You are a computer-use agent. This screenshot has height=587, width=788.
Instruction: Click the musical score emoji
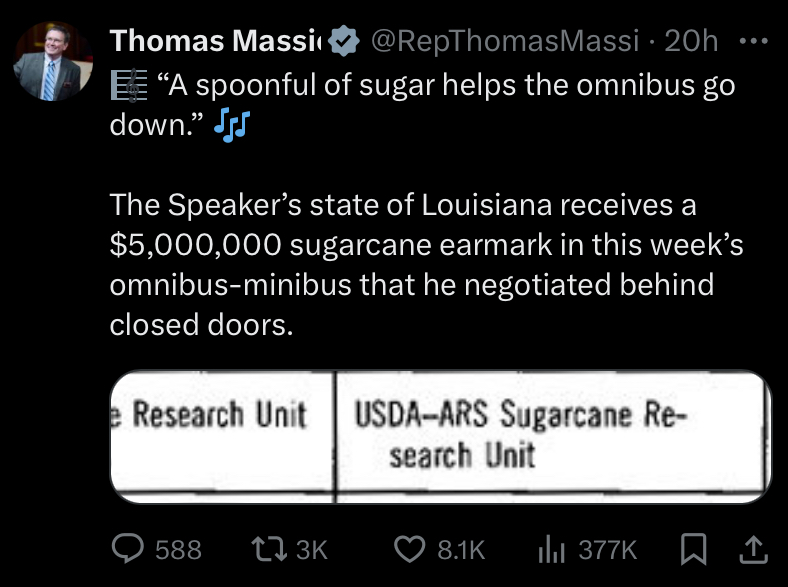129,85
